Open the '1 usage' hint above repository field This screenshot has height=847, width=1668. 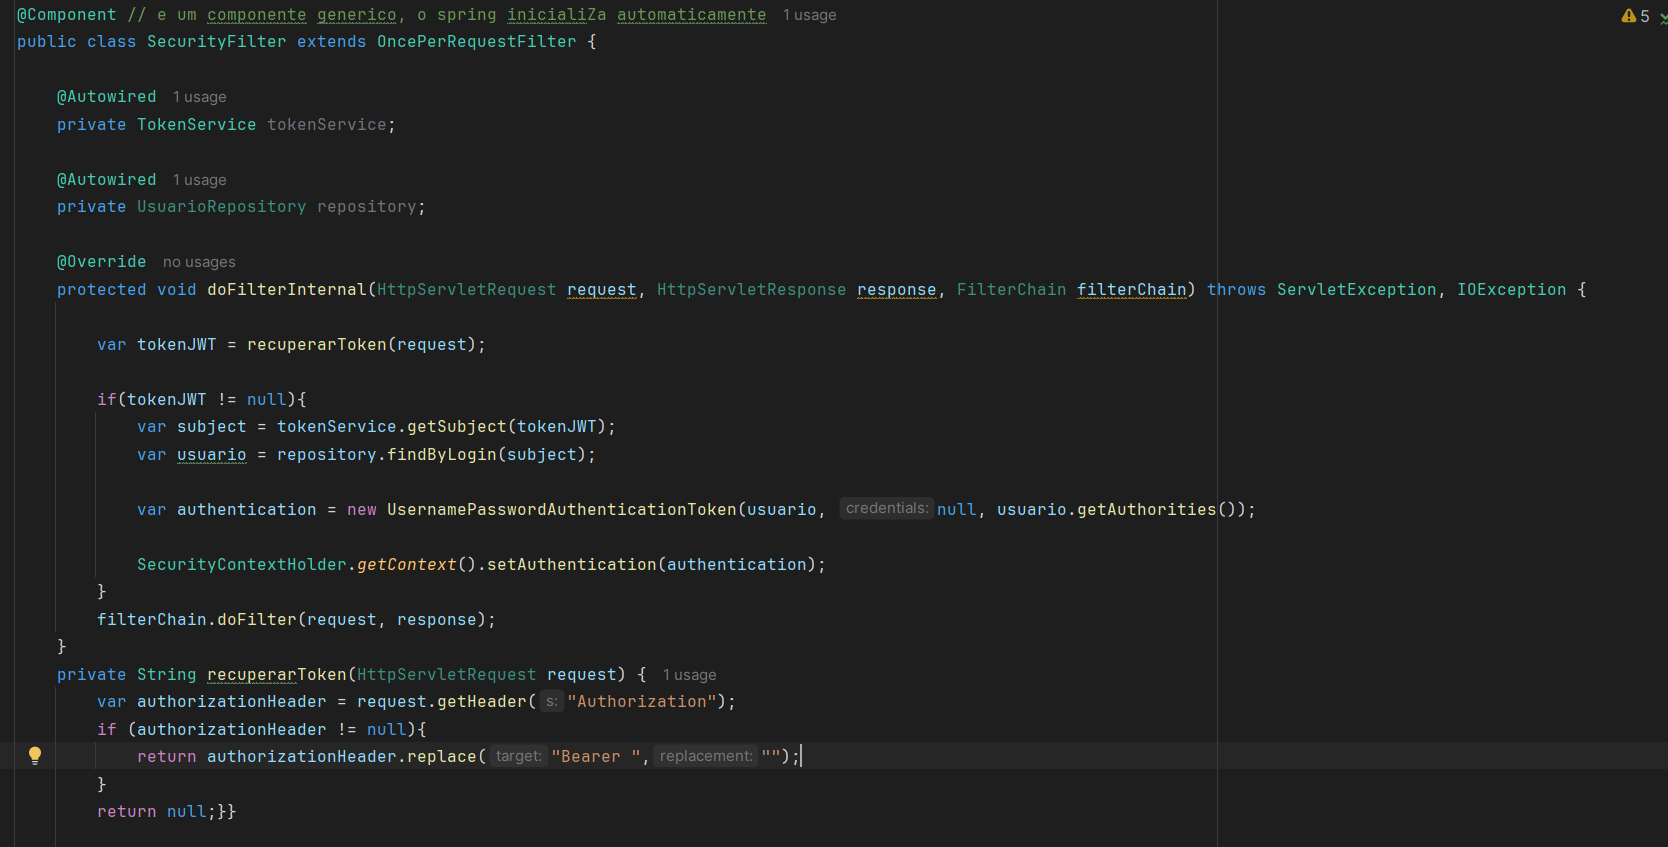(199, 180)
